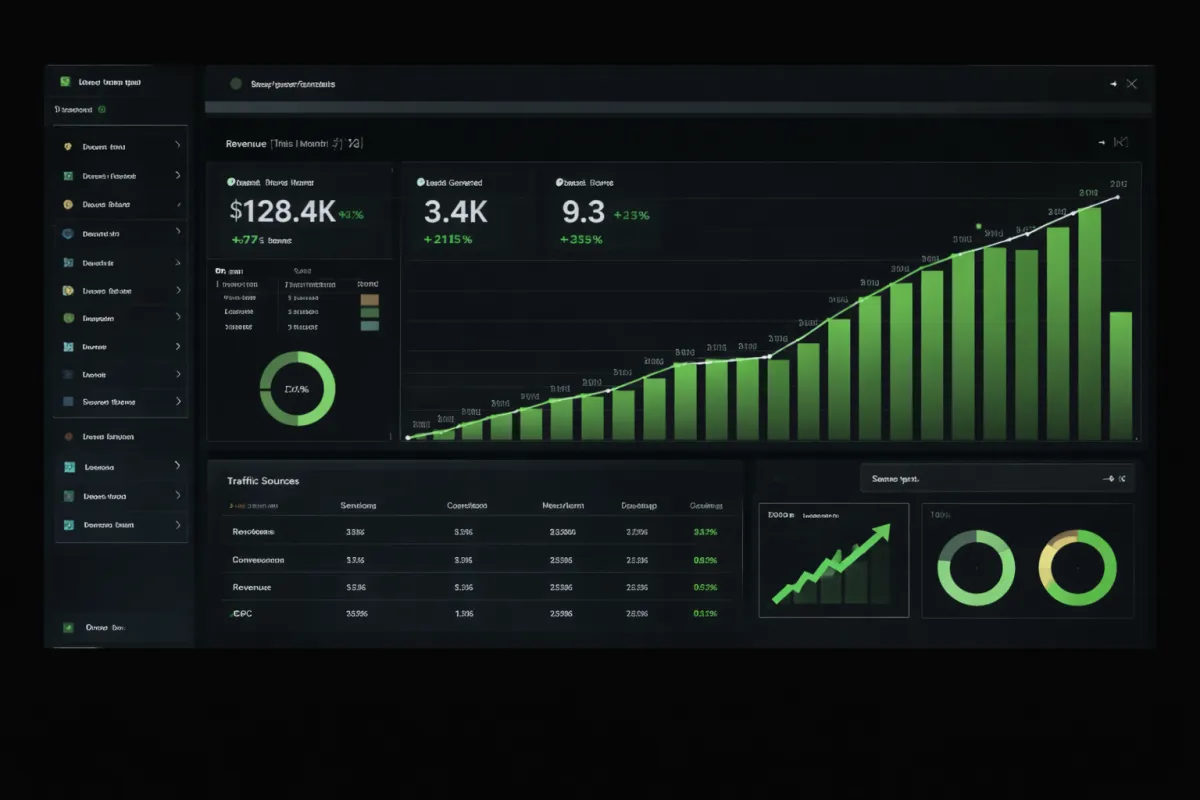Open the dropdown field above the donut charts

[x=997, y=478]
